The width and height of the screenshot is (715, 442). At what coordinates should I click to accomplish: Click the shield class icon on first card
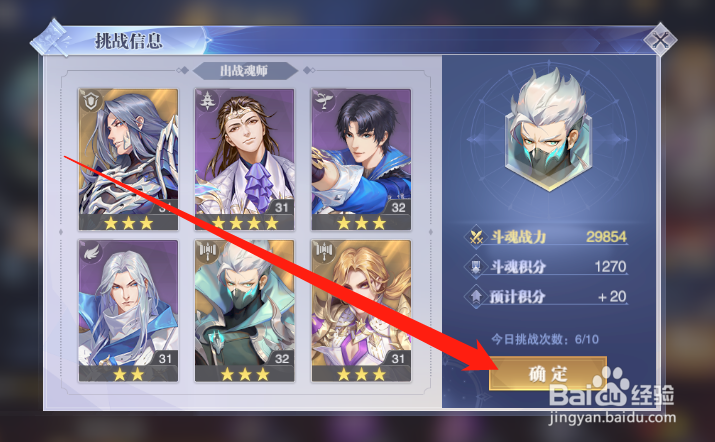coord(91,101)
